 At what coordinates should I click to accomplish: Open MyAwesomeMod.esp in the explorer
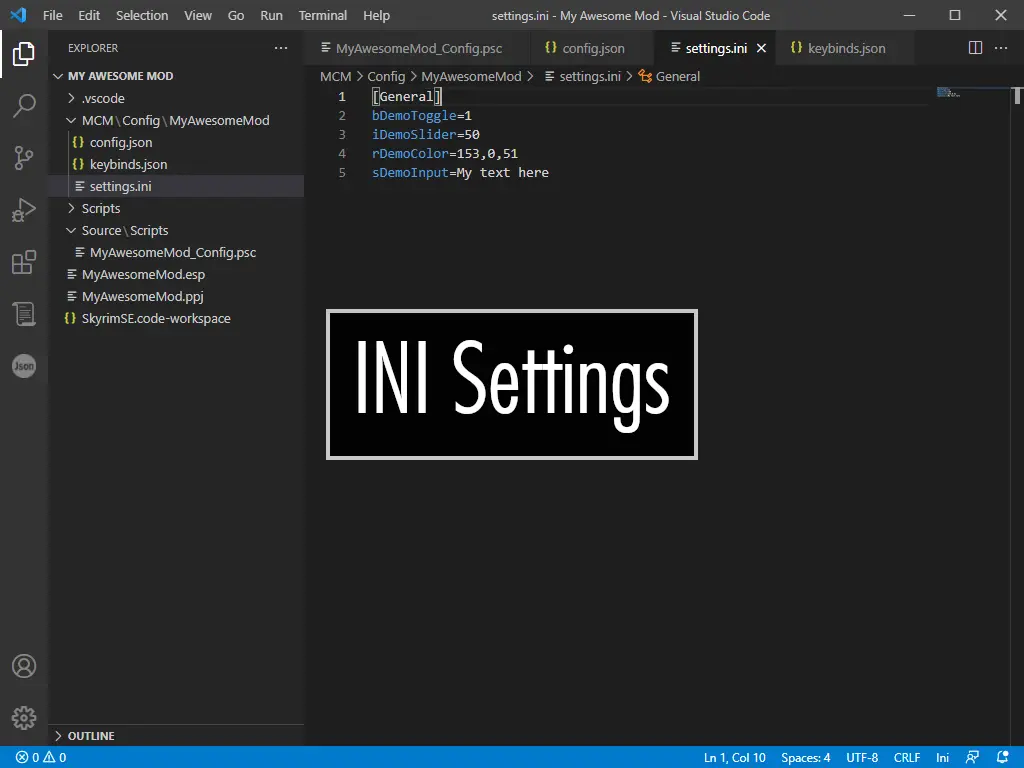143,274
